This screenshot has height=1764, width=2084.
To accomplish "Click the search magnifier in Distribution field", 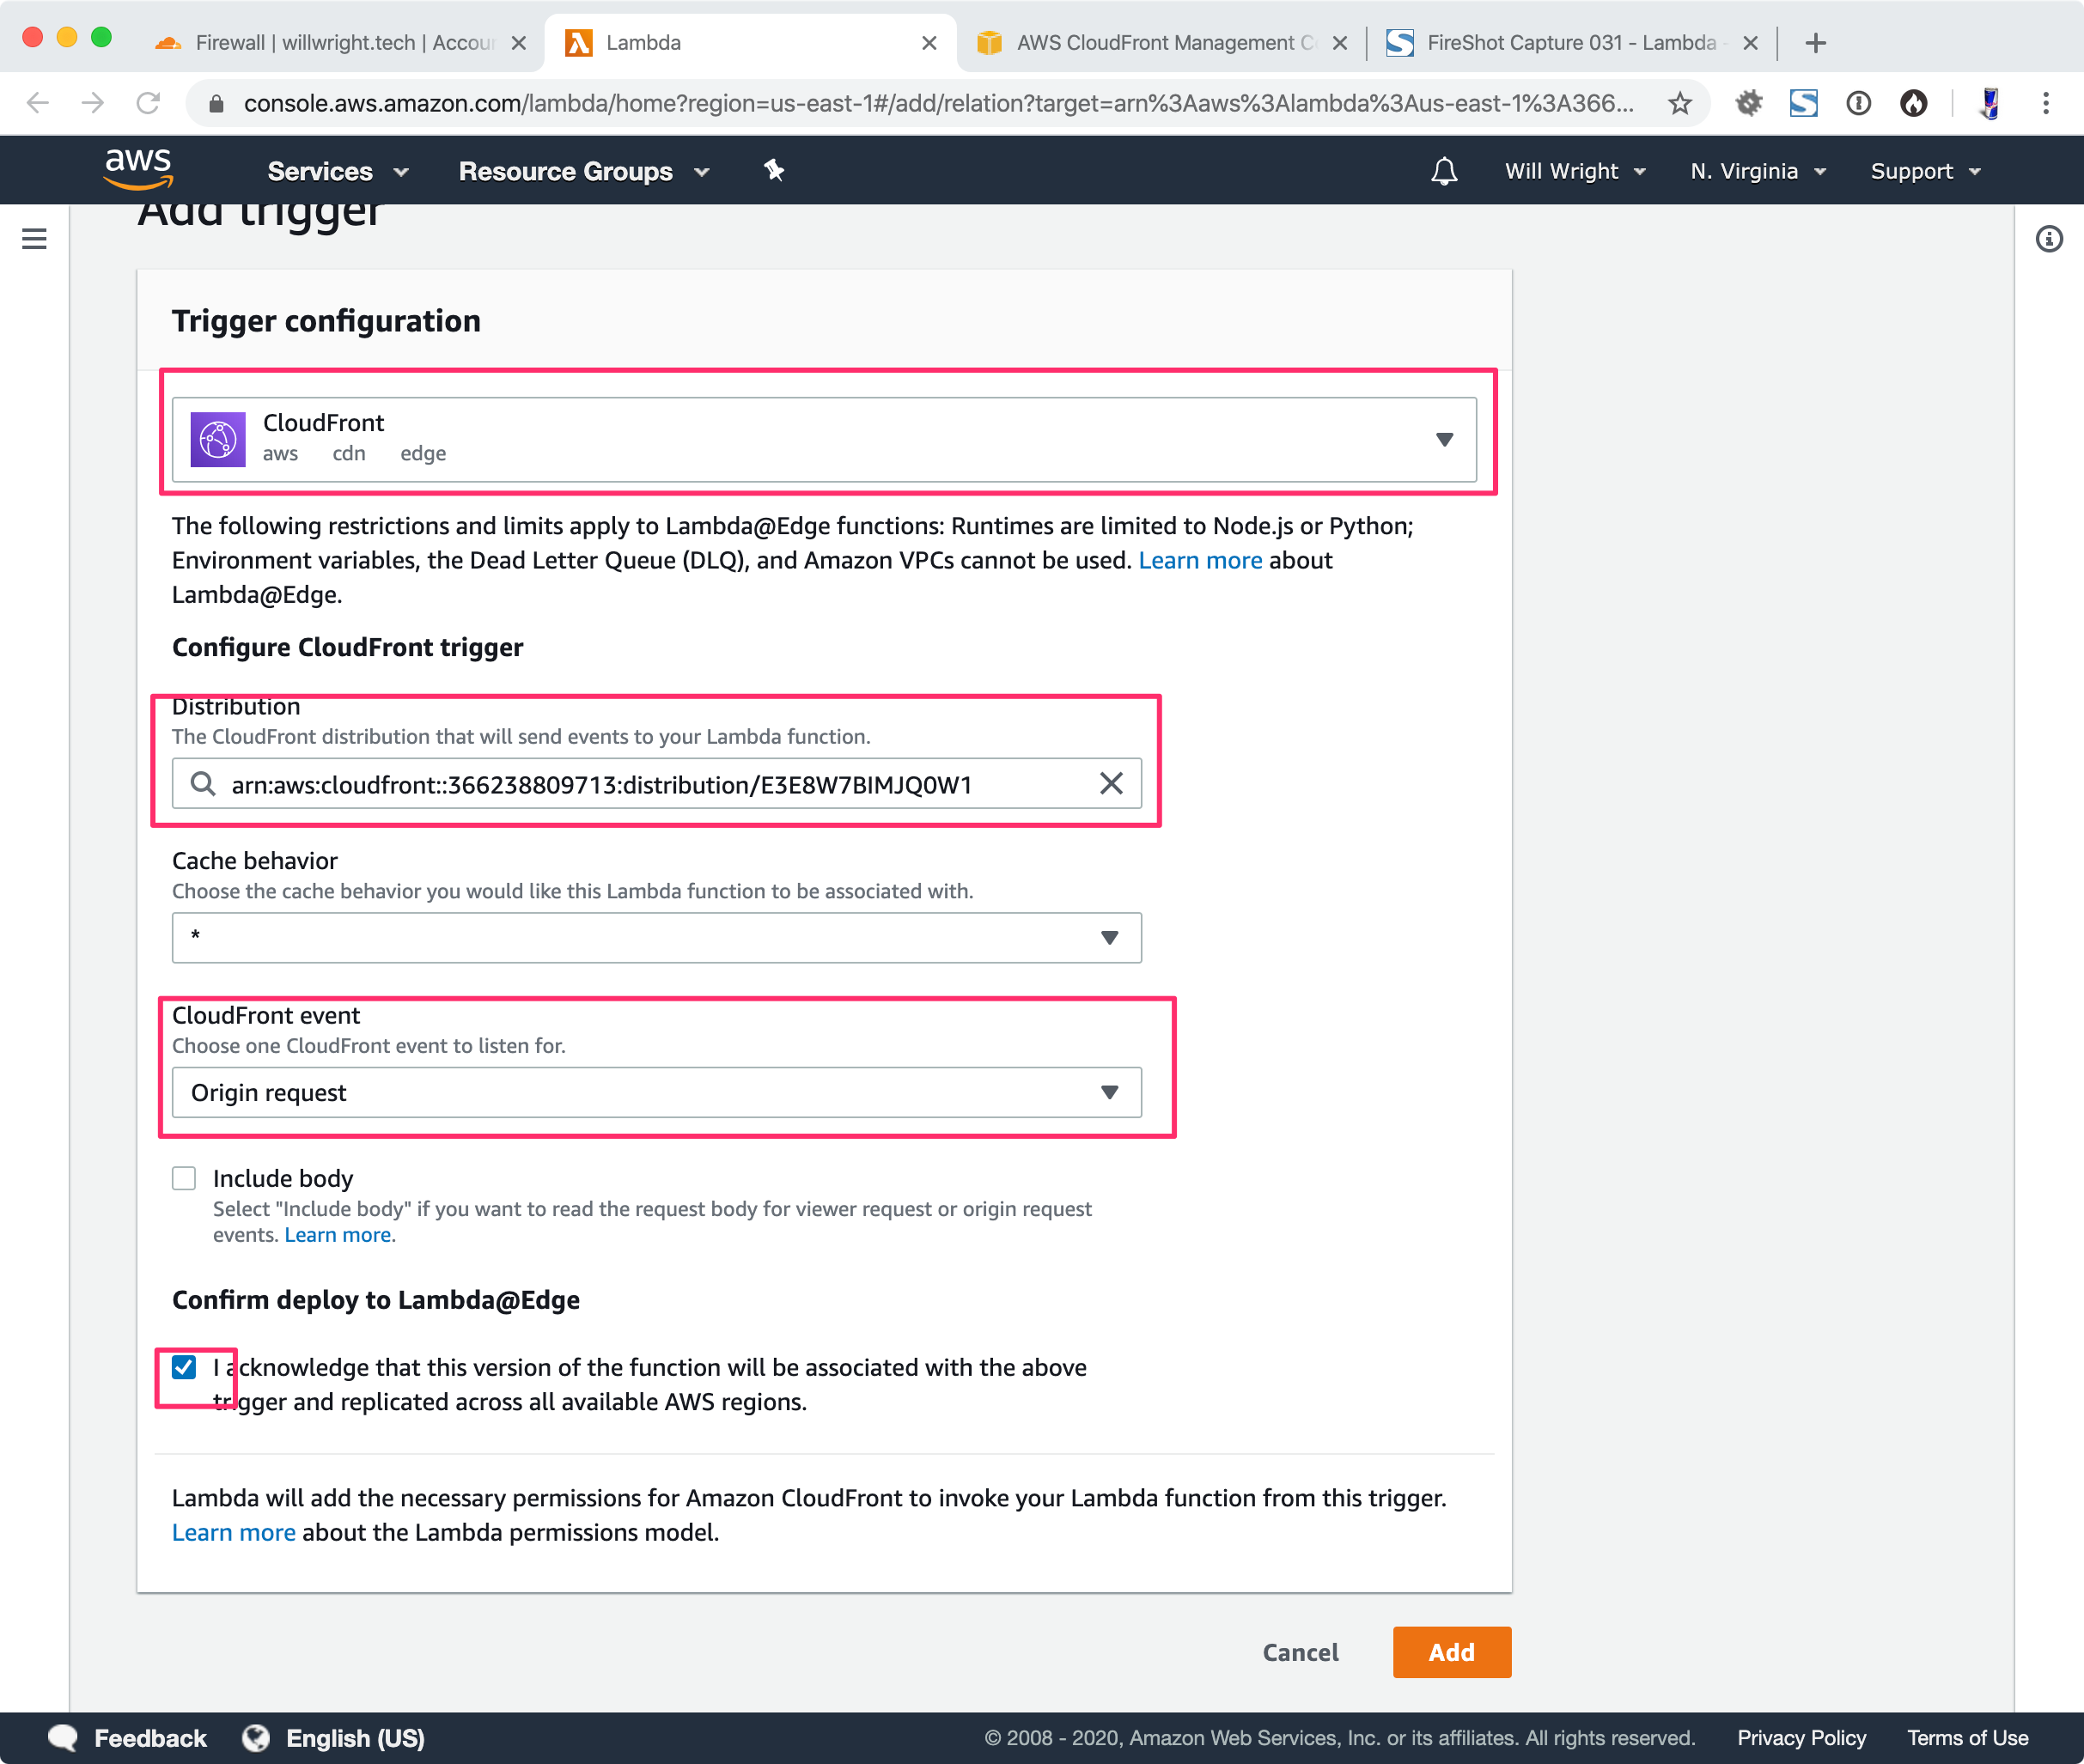I will point(203,784).
